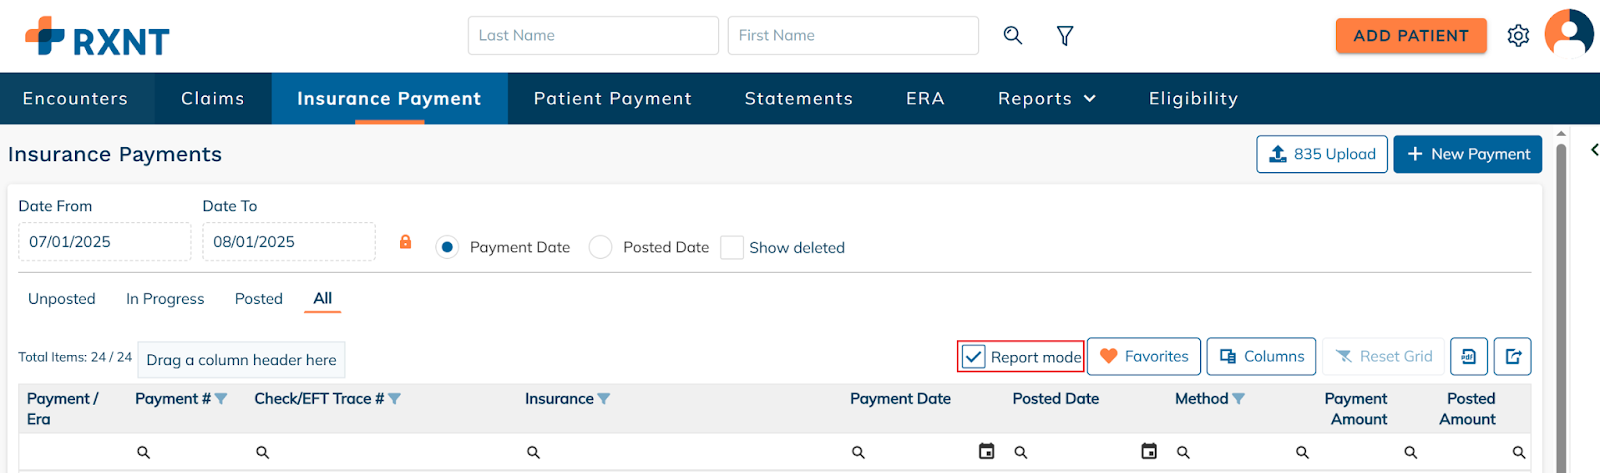Enable the Show deleted checkbox
The height and width of the screenshot is (473, 1600).
(732, 247)
